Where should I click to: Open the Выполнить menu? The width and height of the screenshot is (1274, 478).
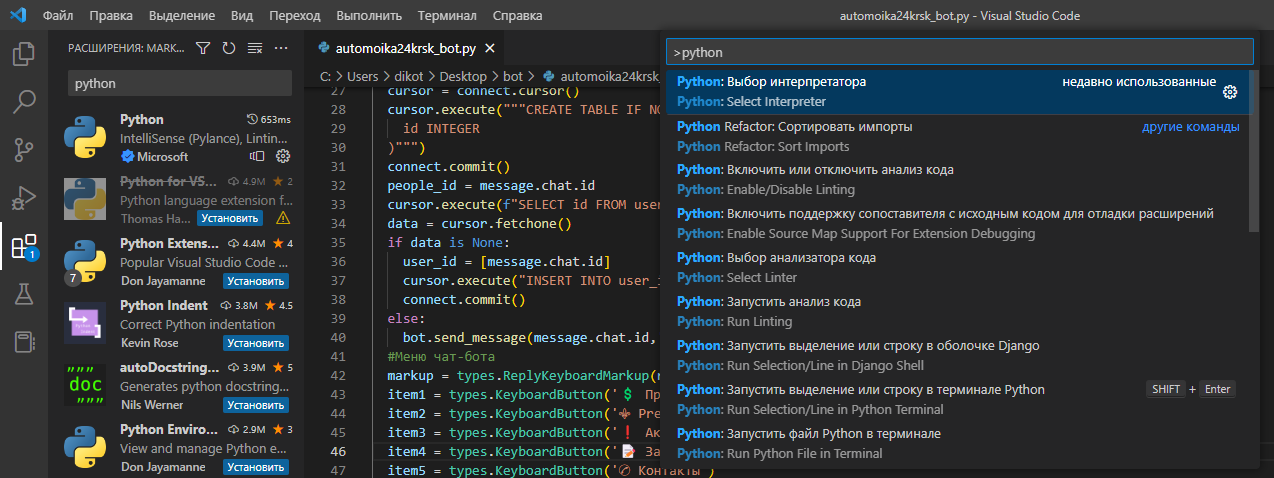[x=368, y=16]
